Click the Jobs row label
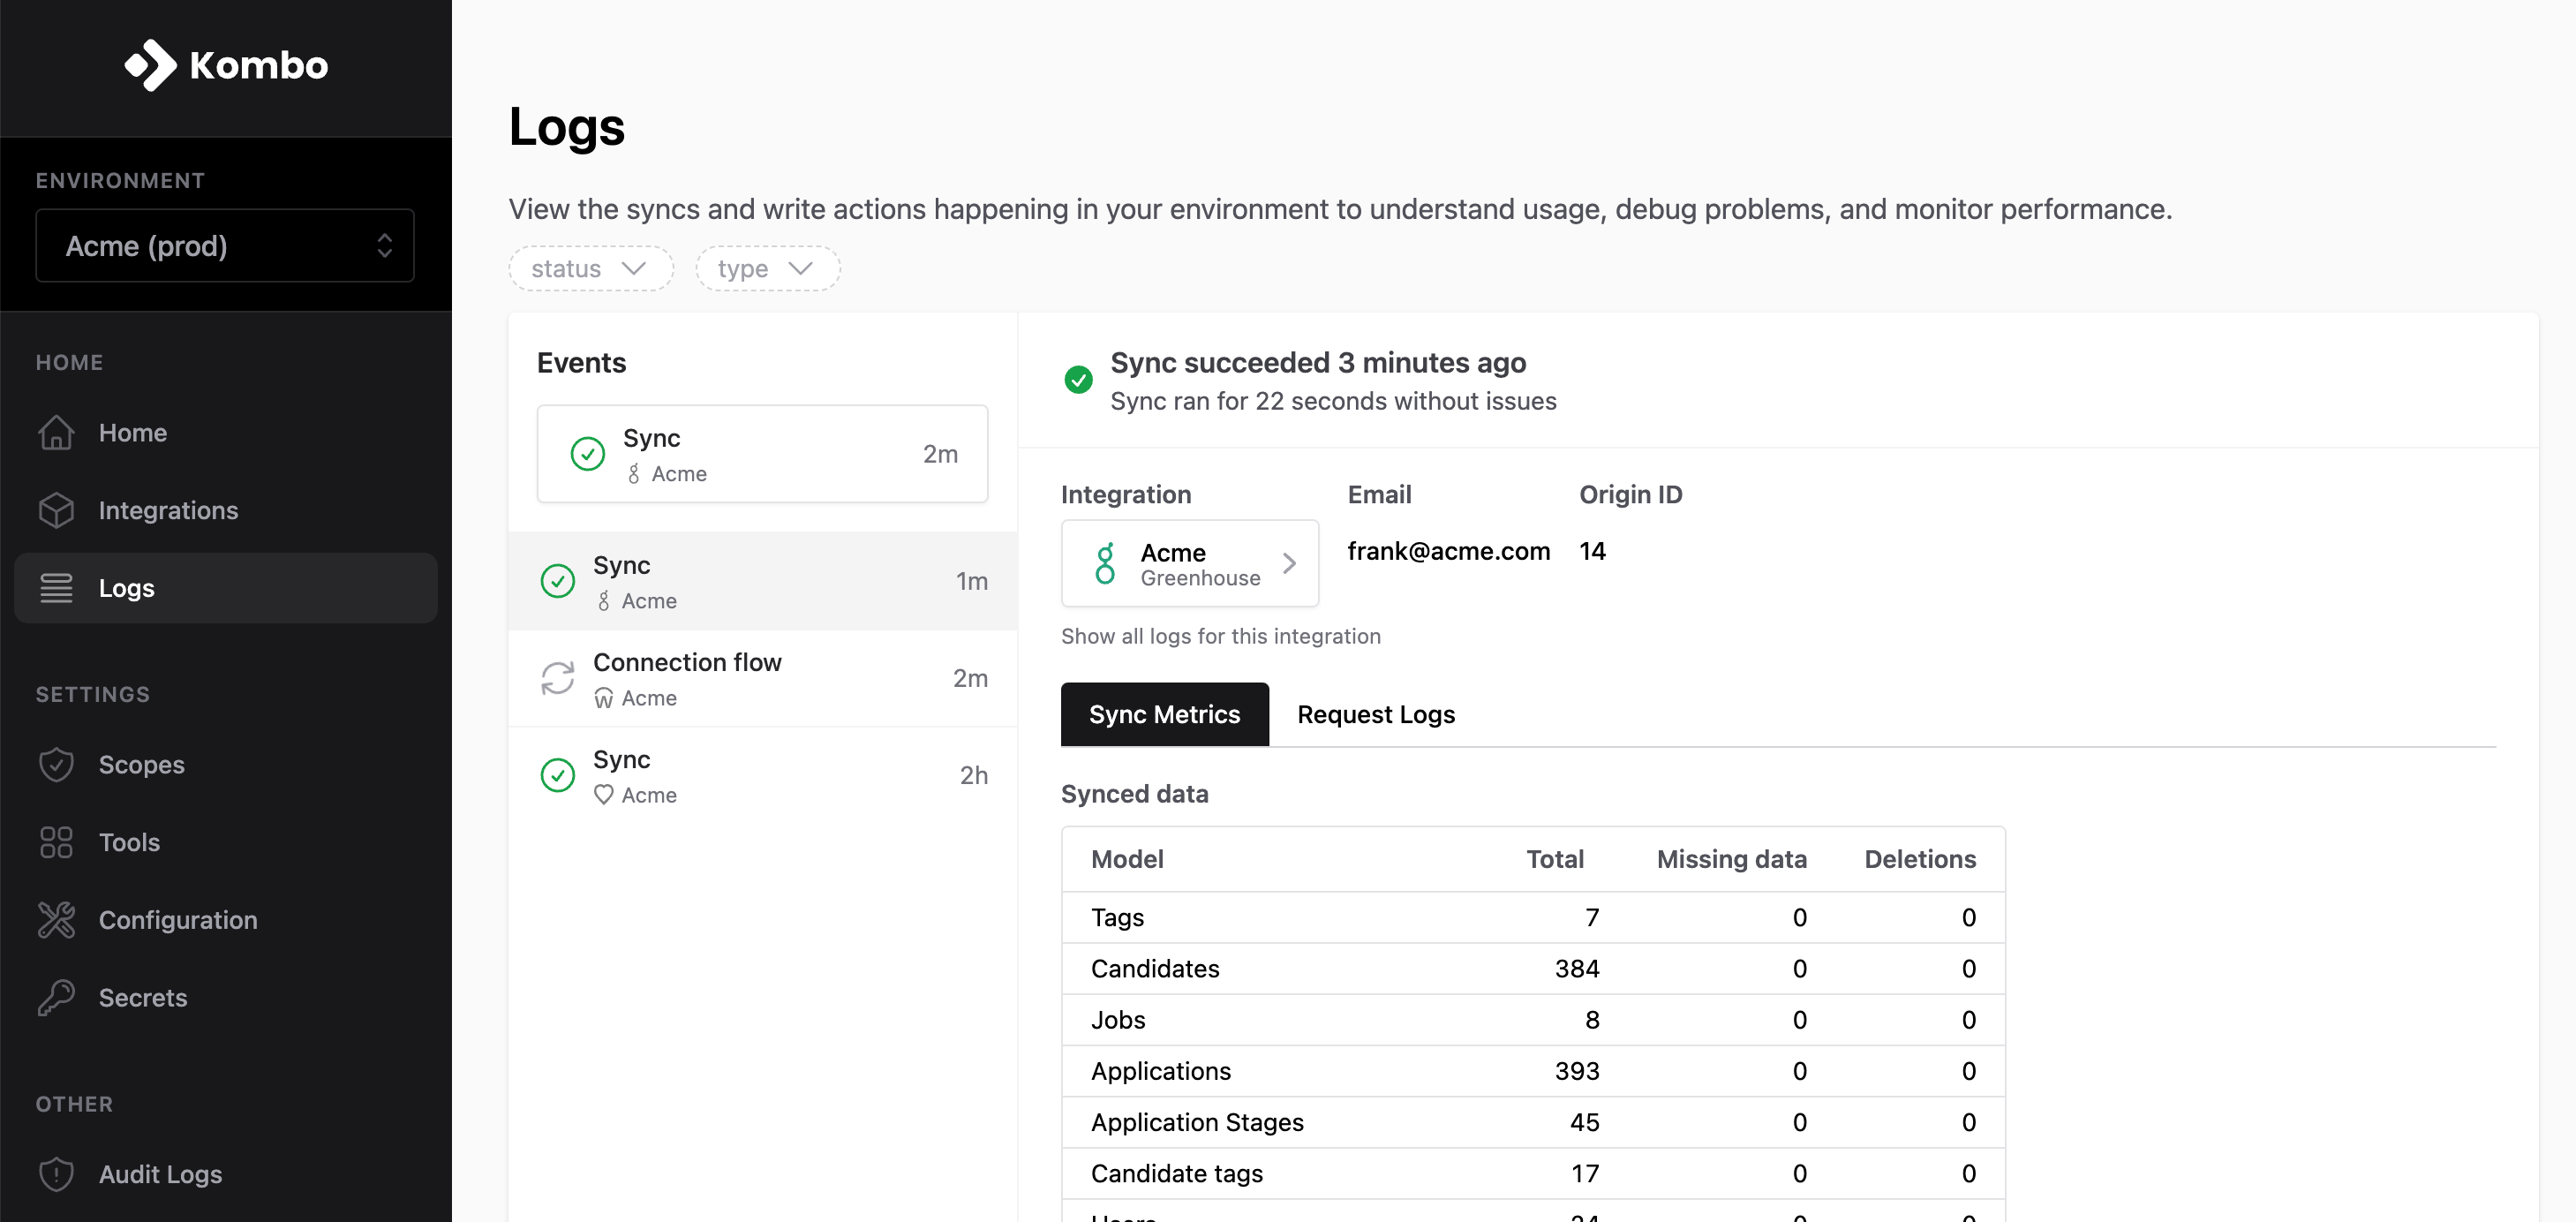This screenshot has height=1222, width=2576. (x=1117, y=1020)
